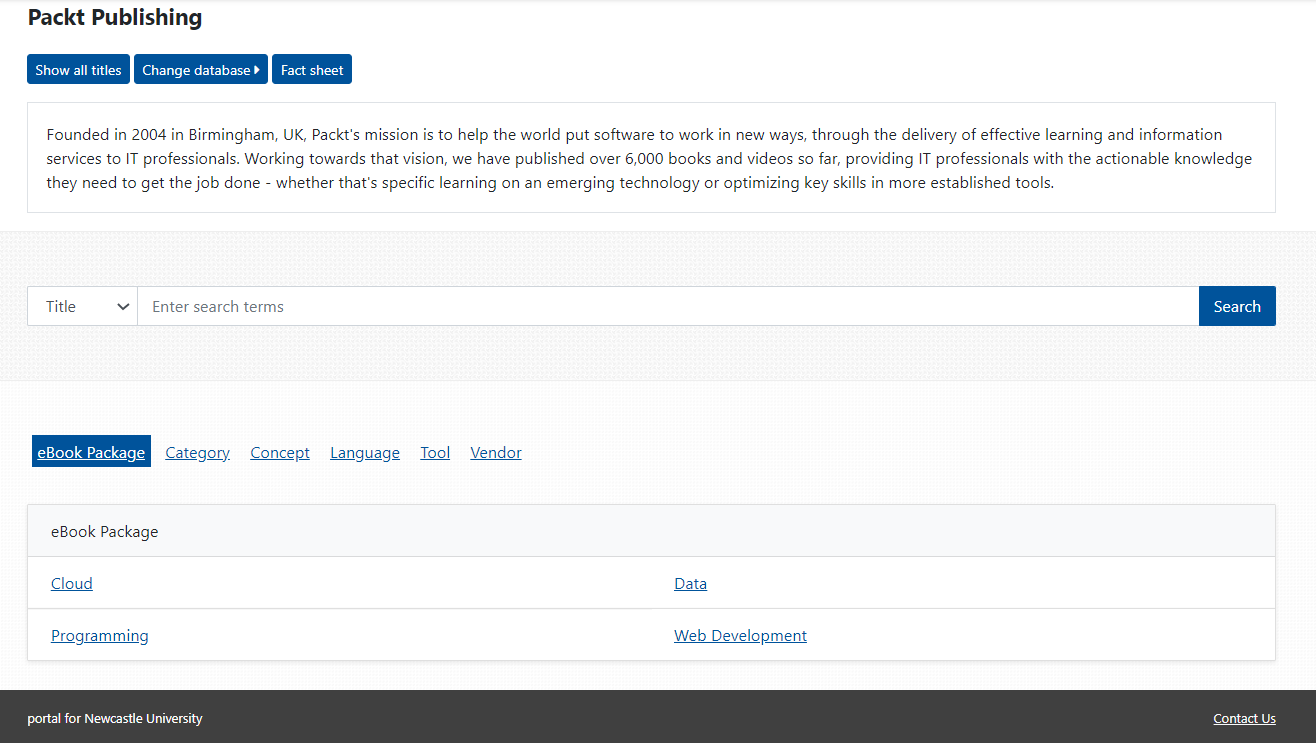This screenshot has width=1316, height=743.
Task: Click the Packt Publishing page heading
Action: coord(115,18)
